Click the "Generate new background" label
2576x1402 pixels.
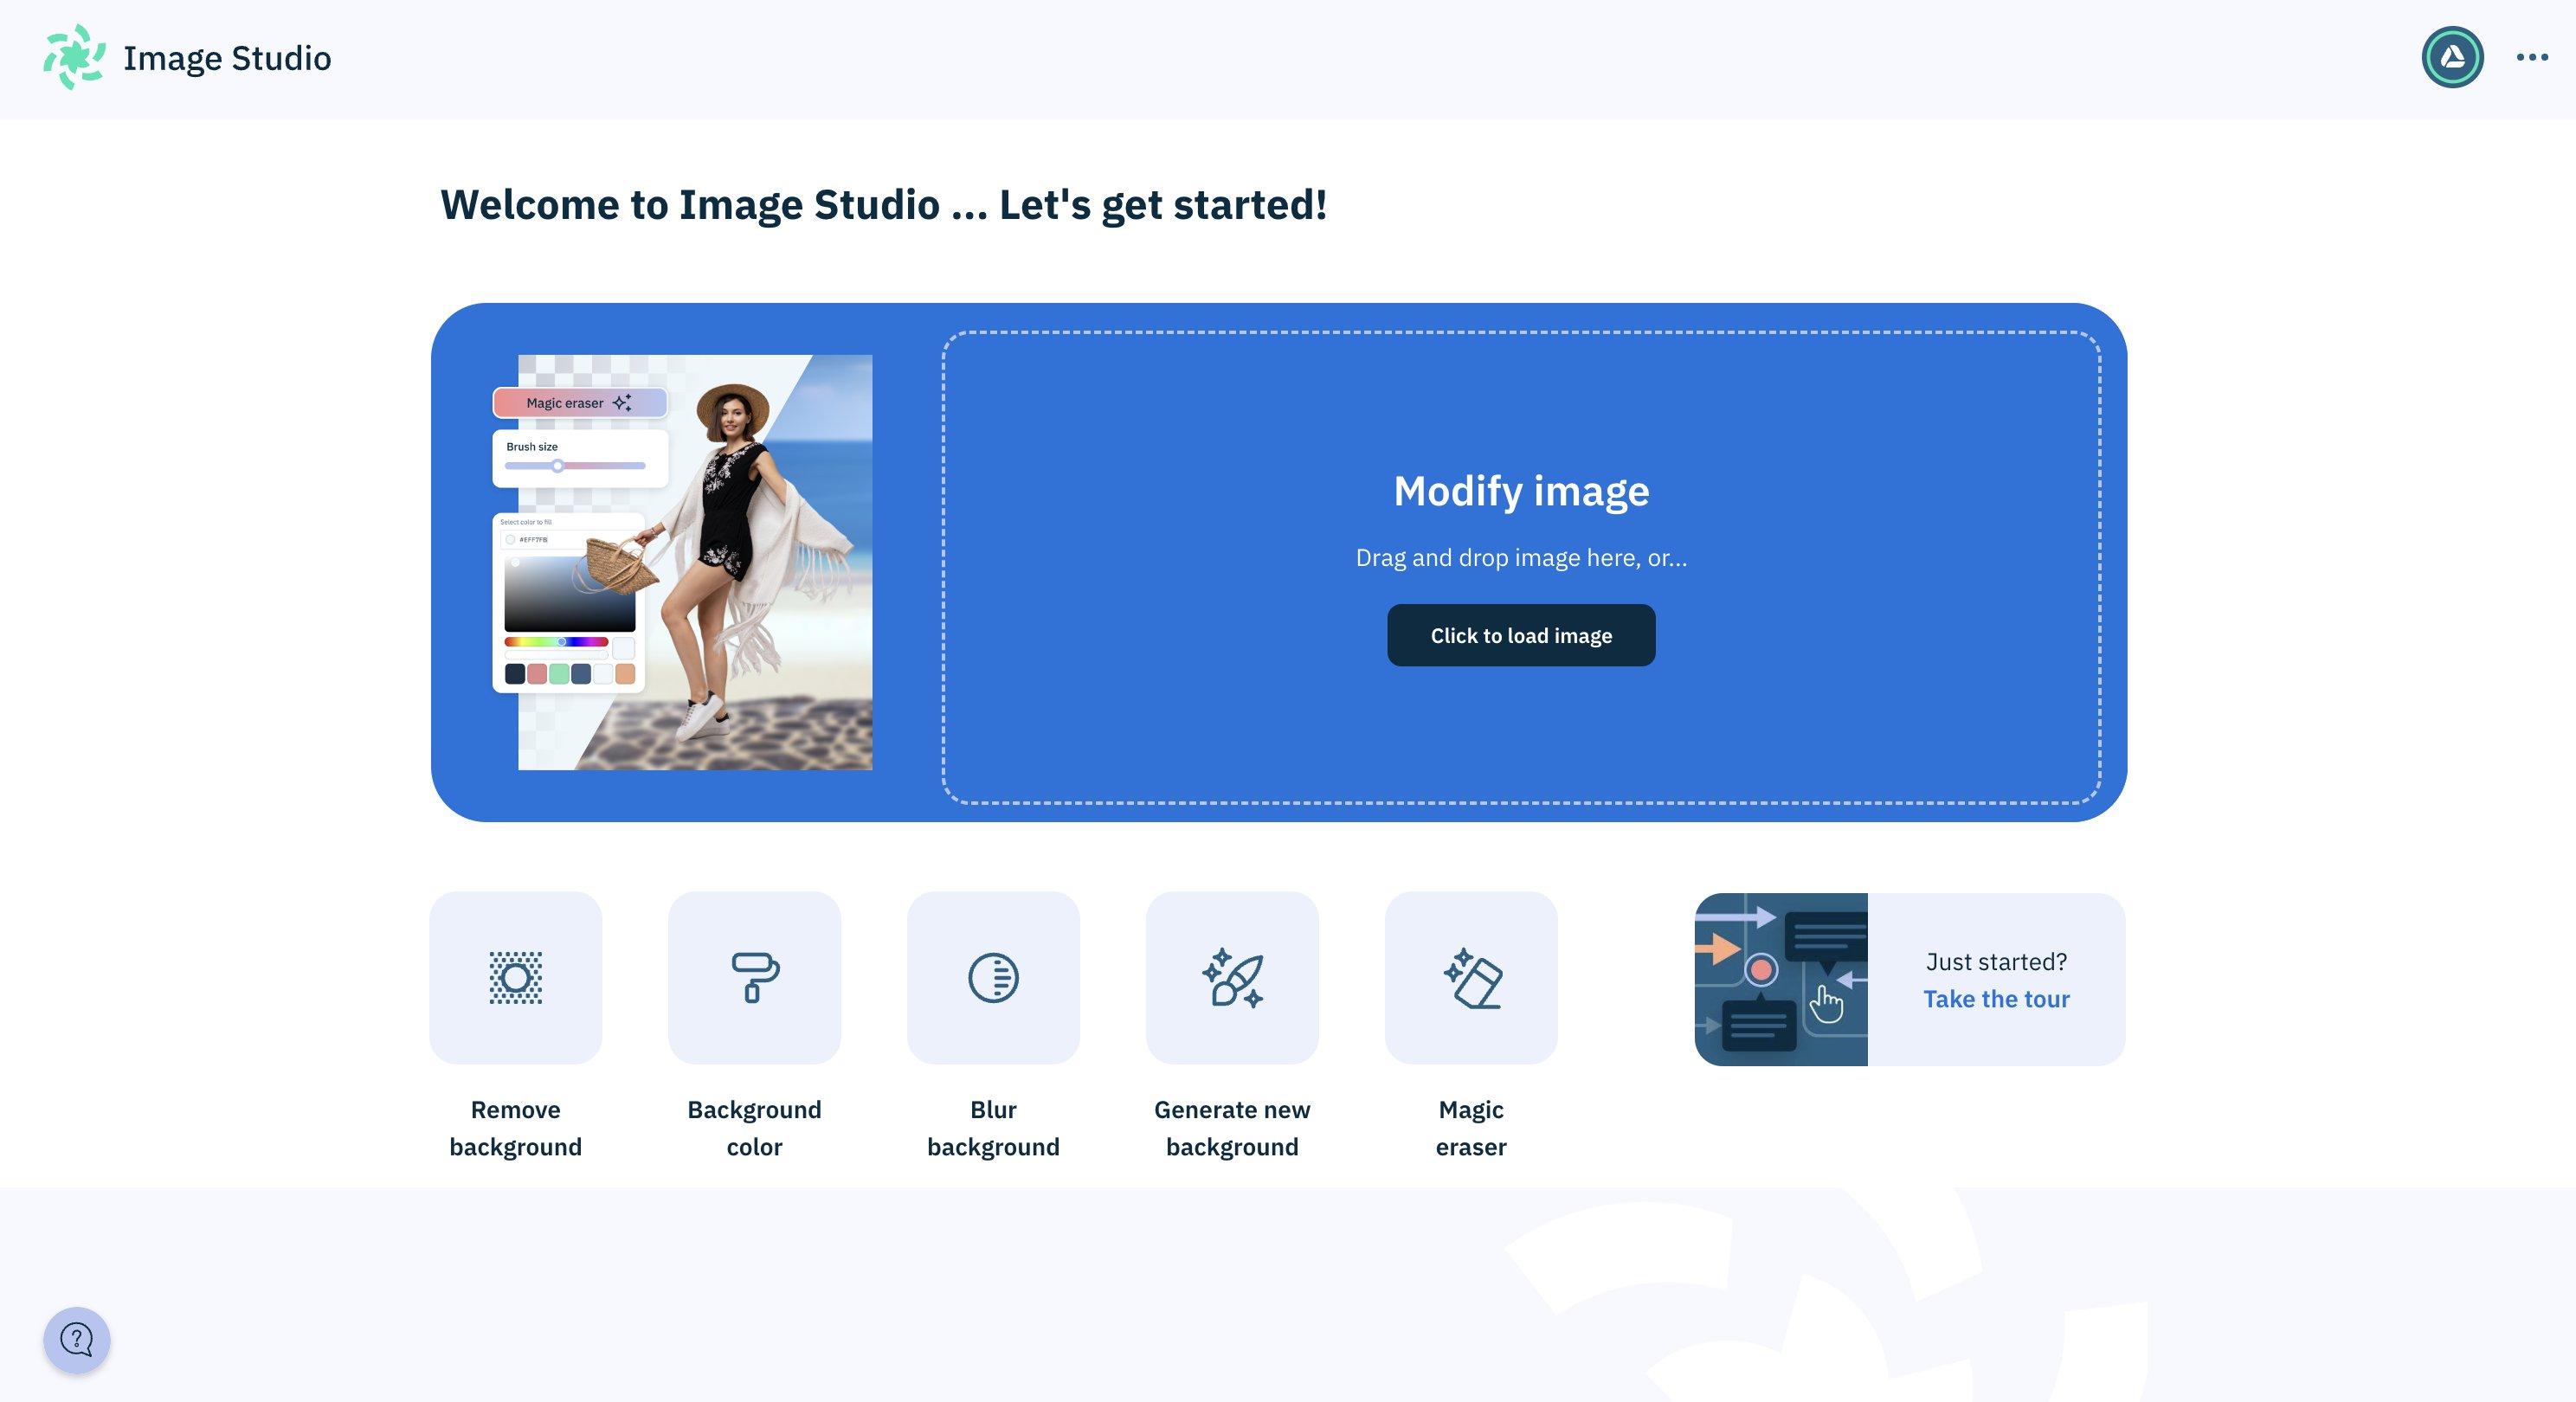coord(1232,1128)
